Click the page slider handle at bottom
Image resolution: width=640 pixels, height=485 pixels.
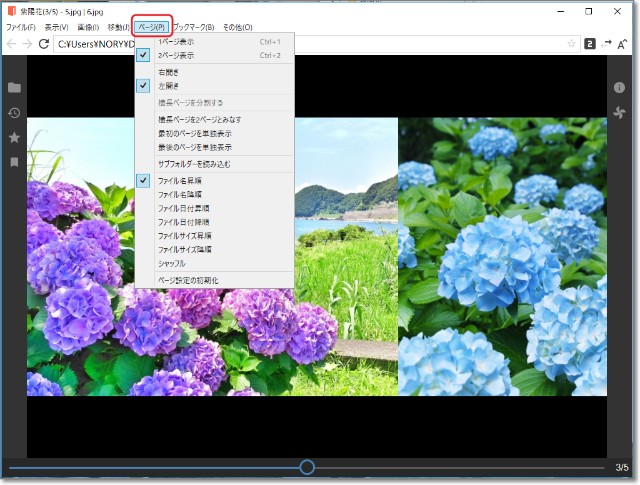coord(307,467)
